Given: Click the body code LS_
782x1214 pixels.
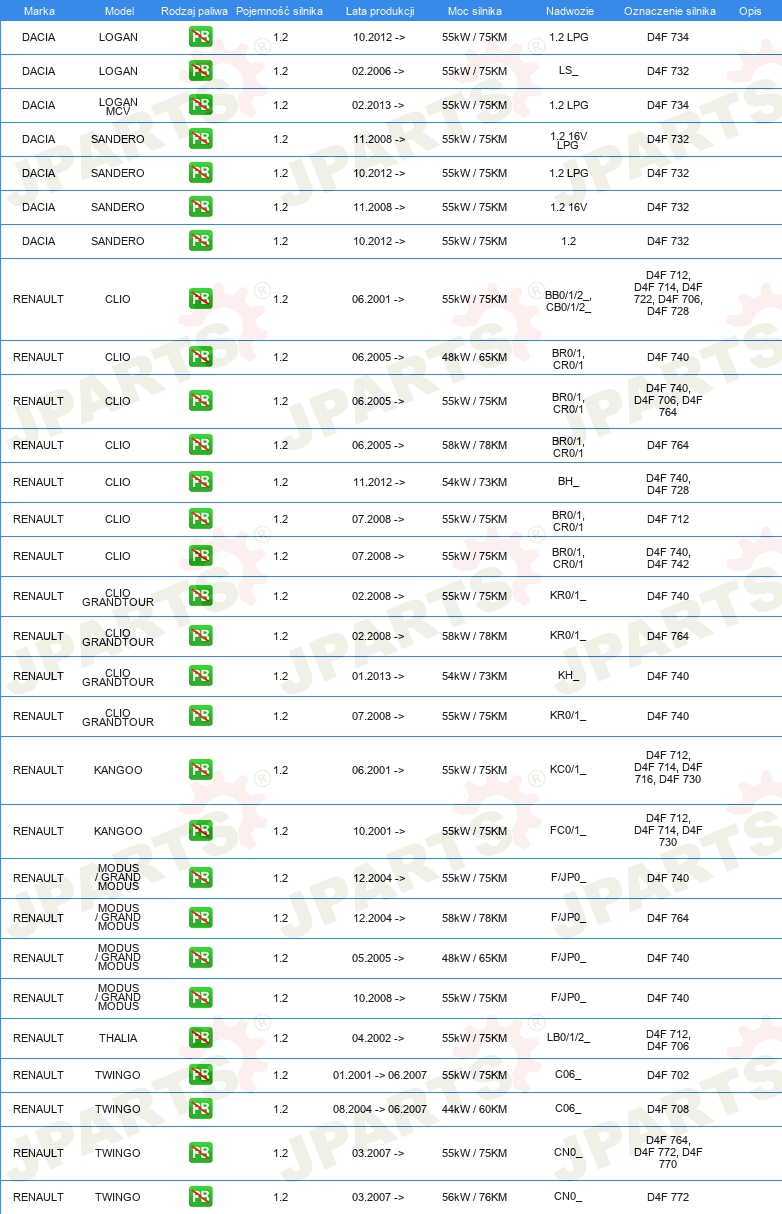Looking at the screenshot, I should (x=568, y=71).
